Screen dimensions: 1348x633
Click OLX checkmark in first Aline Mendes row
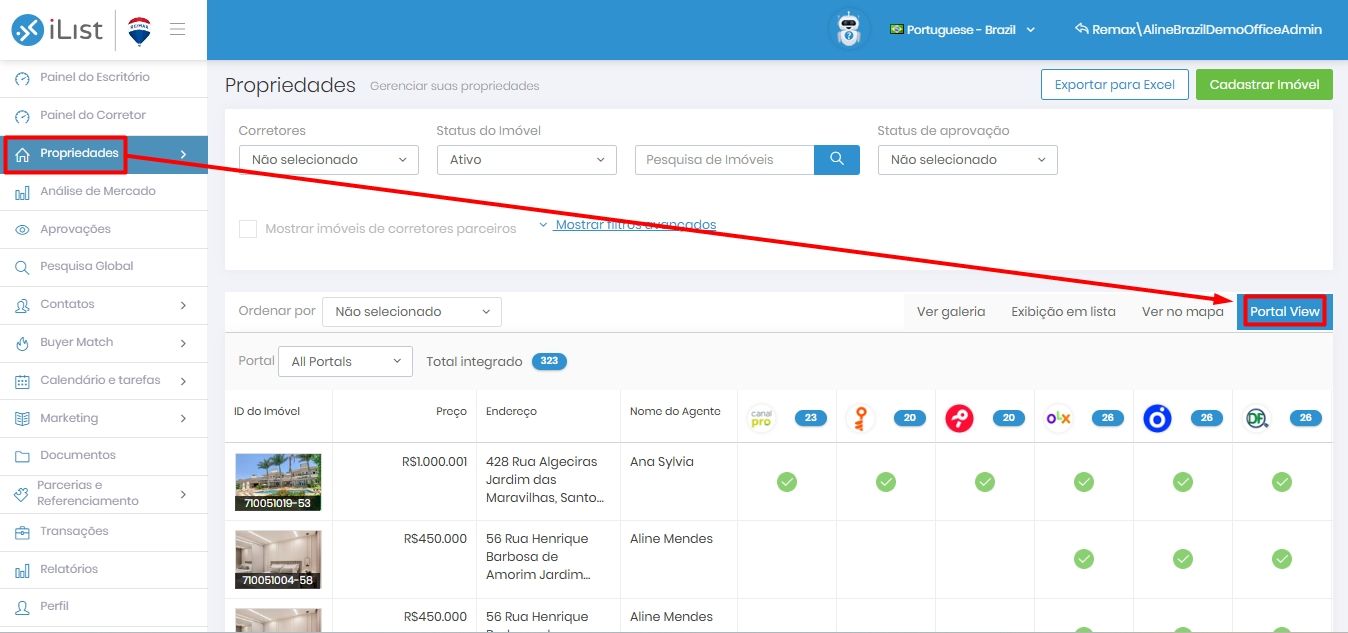pyautogui.click(x=1084, y=559)
